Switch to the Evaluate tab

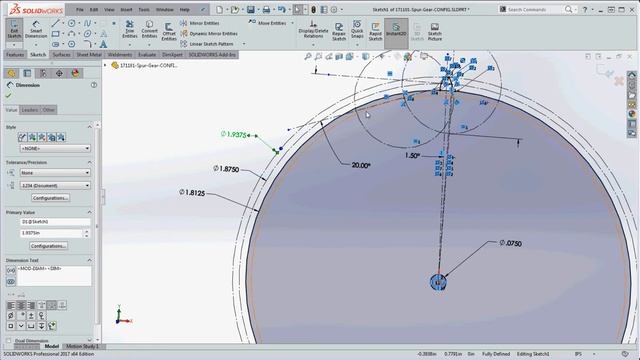[147, 55]
